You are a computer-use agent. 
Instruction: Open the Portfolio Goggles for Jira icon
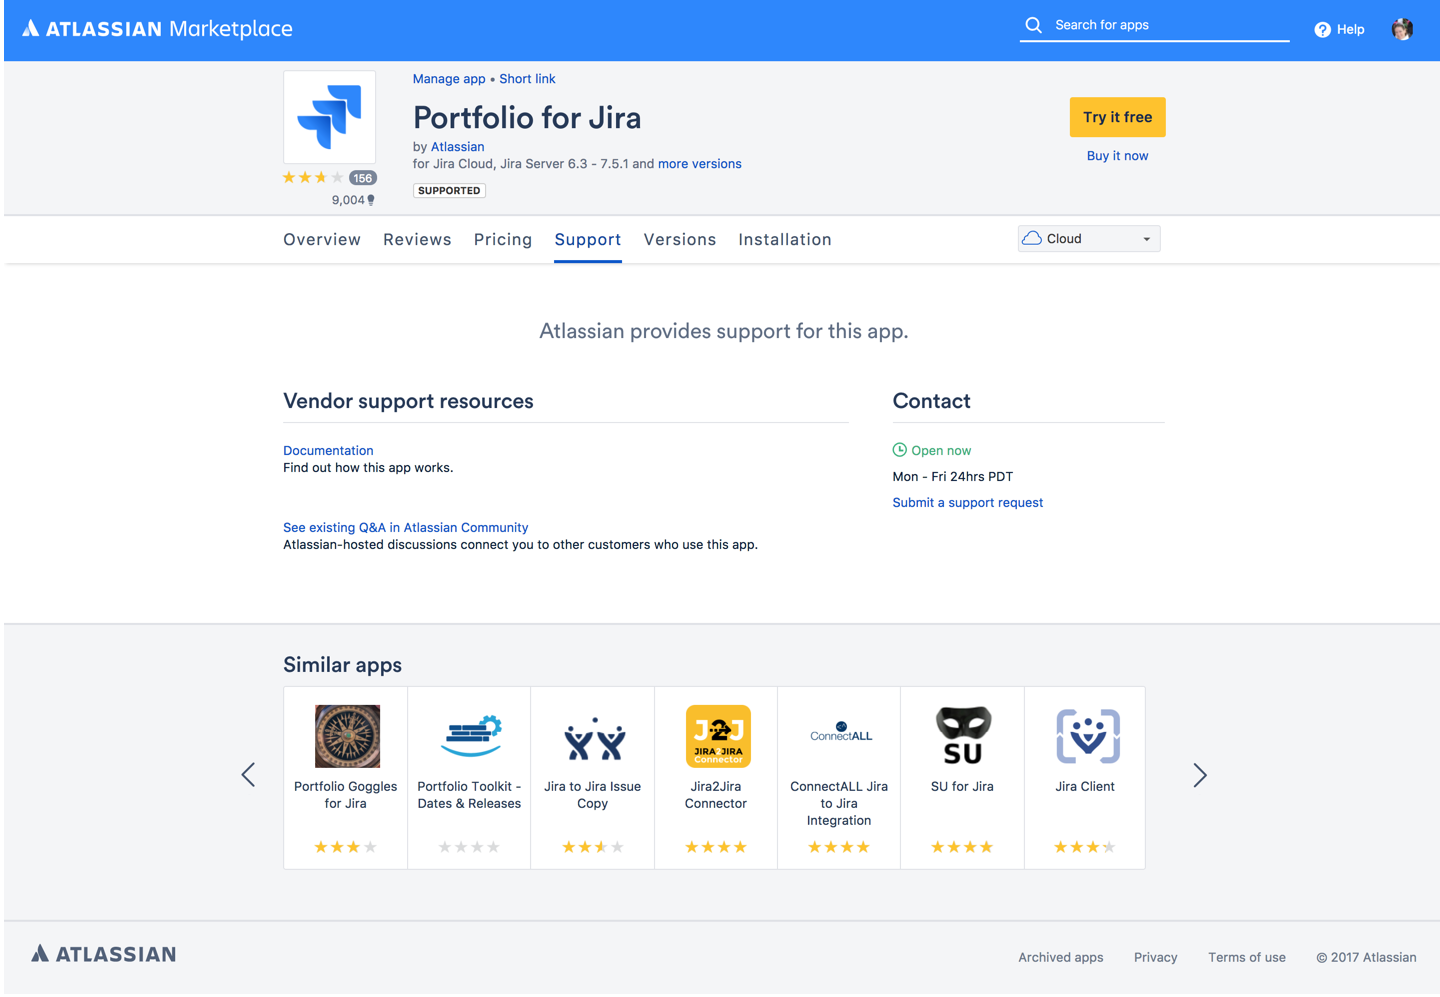347,736
